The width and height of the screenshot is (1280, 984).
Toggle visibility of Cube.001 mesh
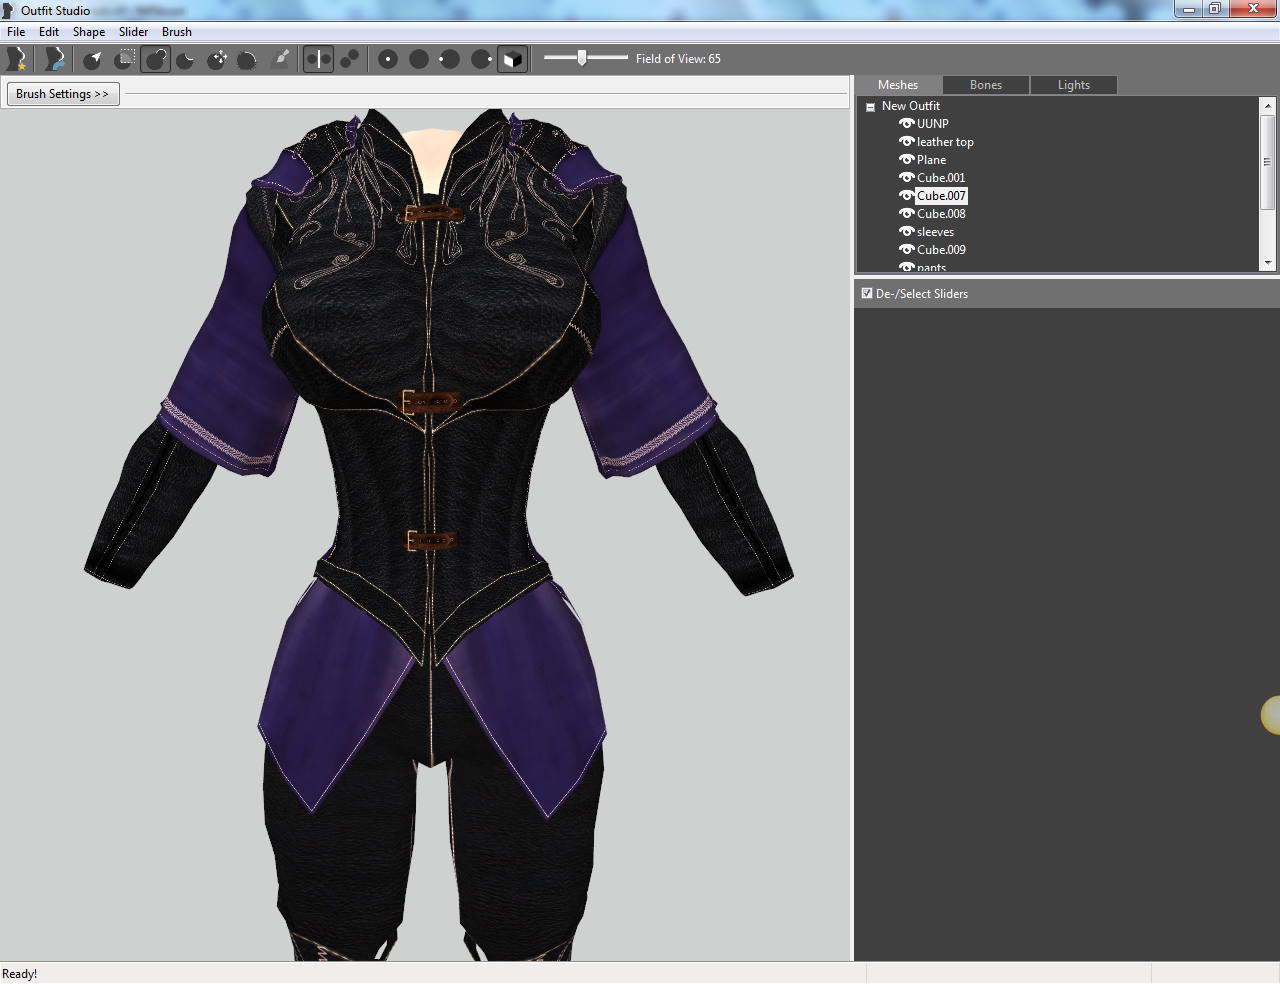pyautogui.click(x=906, y=177)
